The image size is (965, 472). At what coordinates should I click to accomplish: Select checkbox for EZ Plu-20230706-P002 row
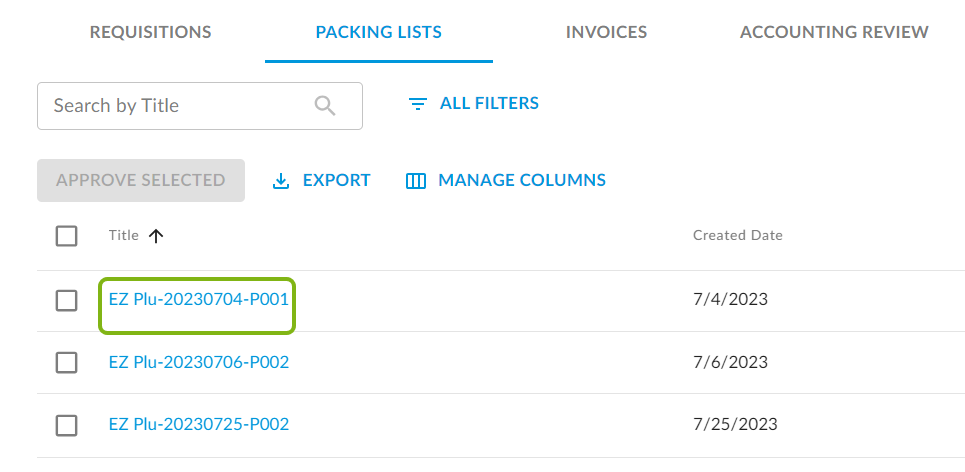click(x=66, y=363)
